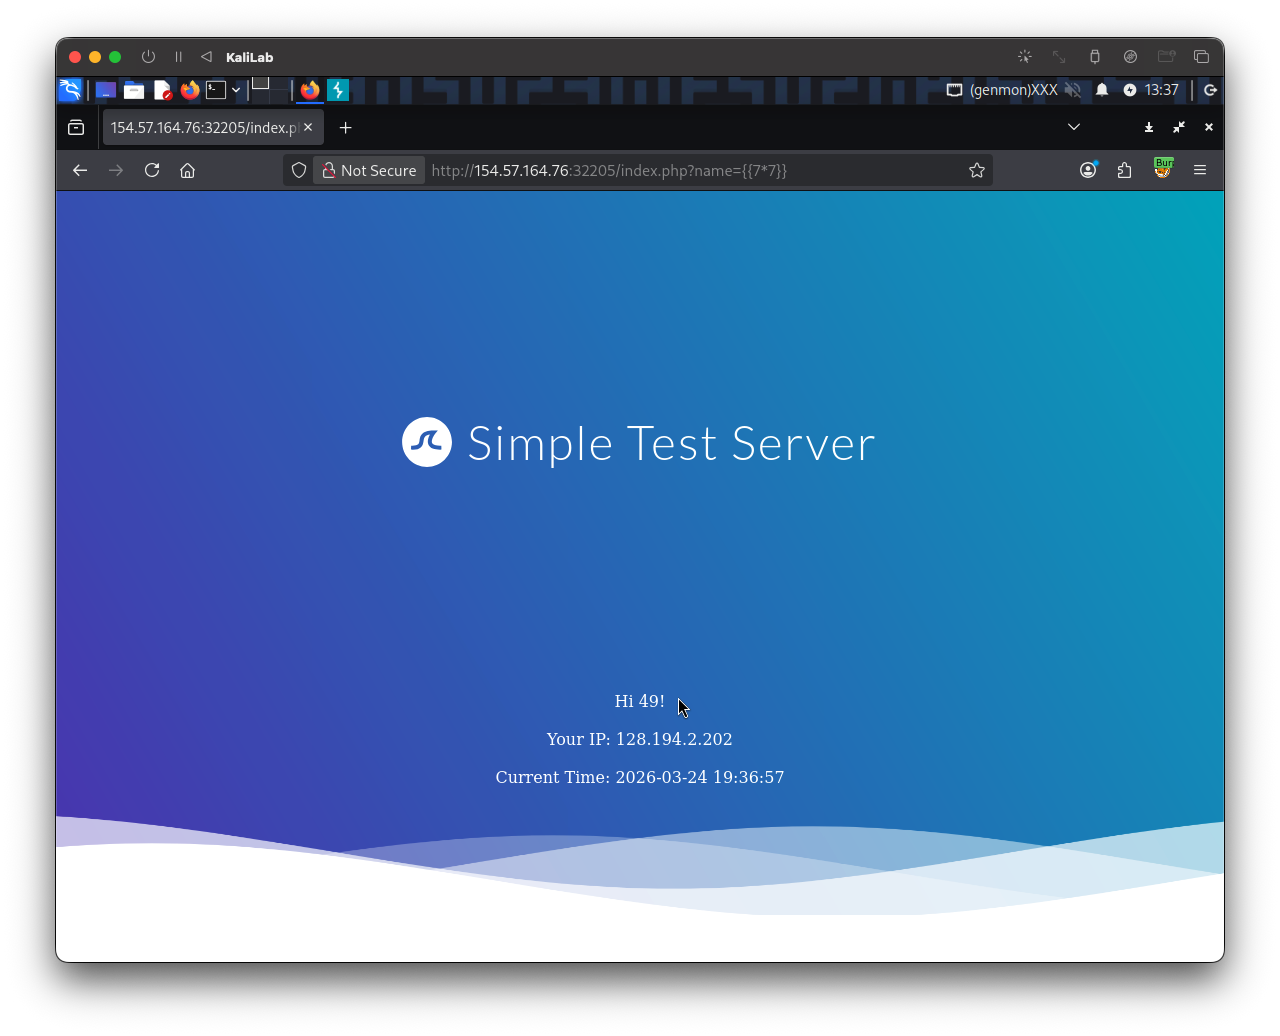Click the notification bell in the panel
Image resolution: width=1280 pixels, height=1036 pixels.
(x=1100, y=90)
